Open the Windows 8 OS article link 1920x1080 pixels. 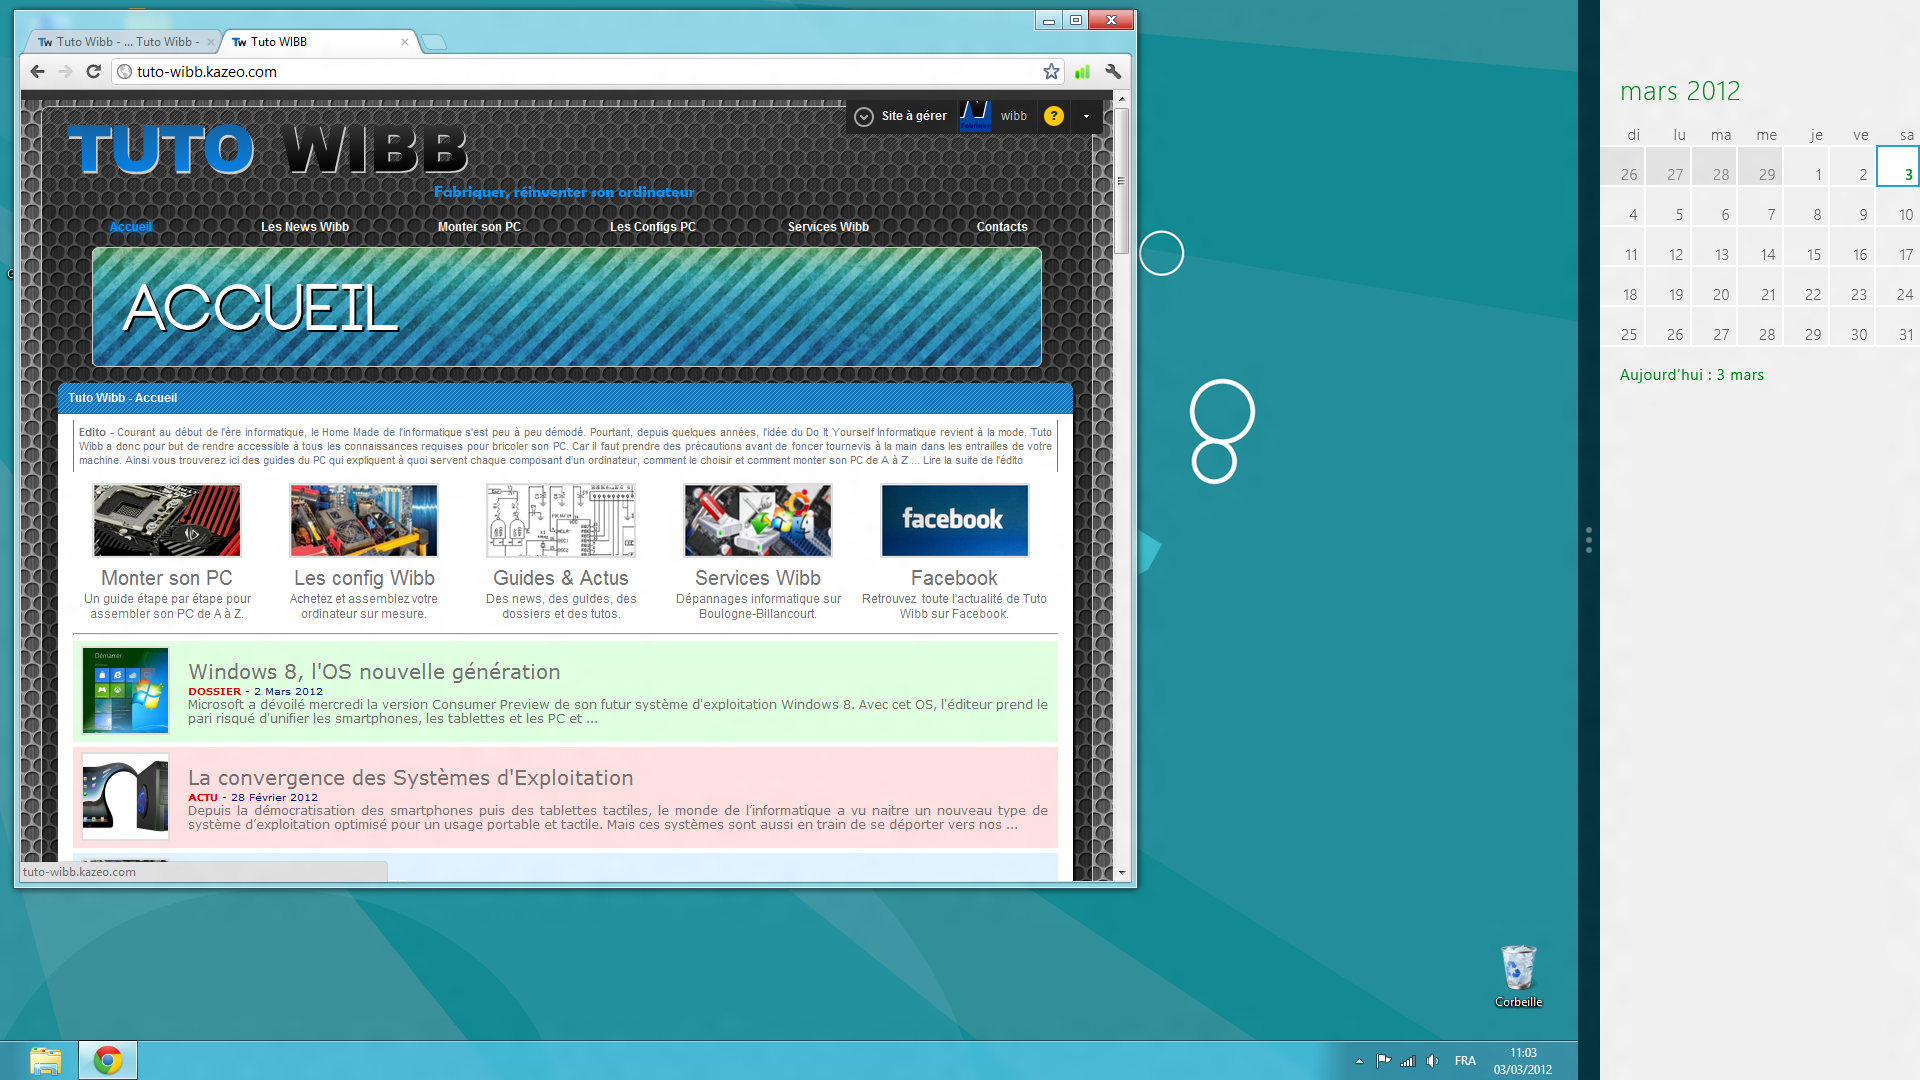[374, 672]
